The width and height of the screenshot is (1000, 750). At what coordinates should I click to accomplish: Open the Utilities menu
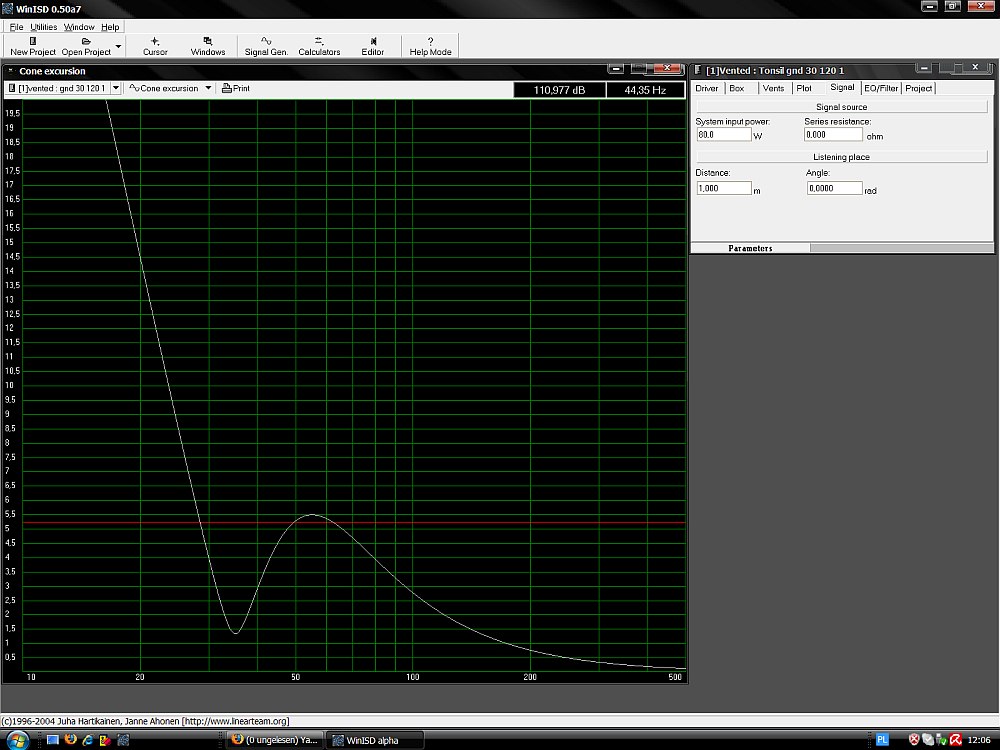(x=43, y=27)
